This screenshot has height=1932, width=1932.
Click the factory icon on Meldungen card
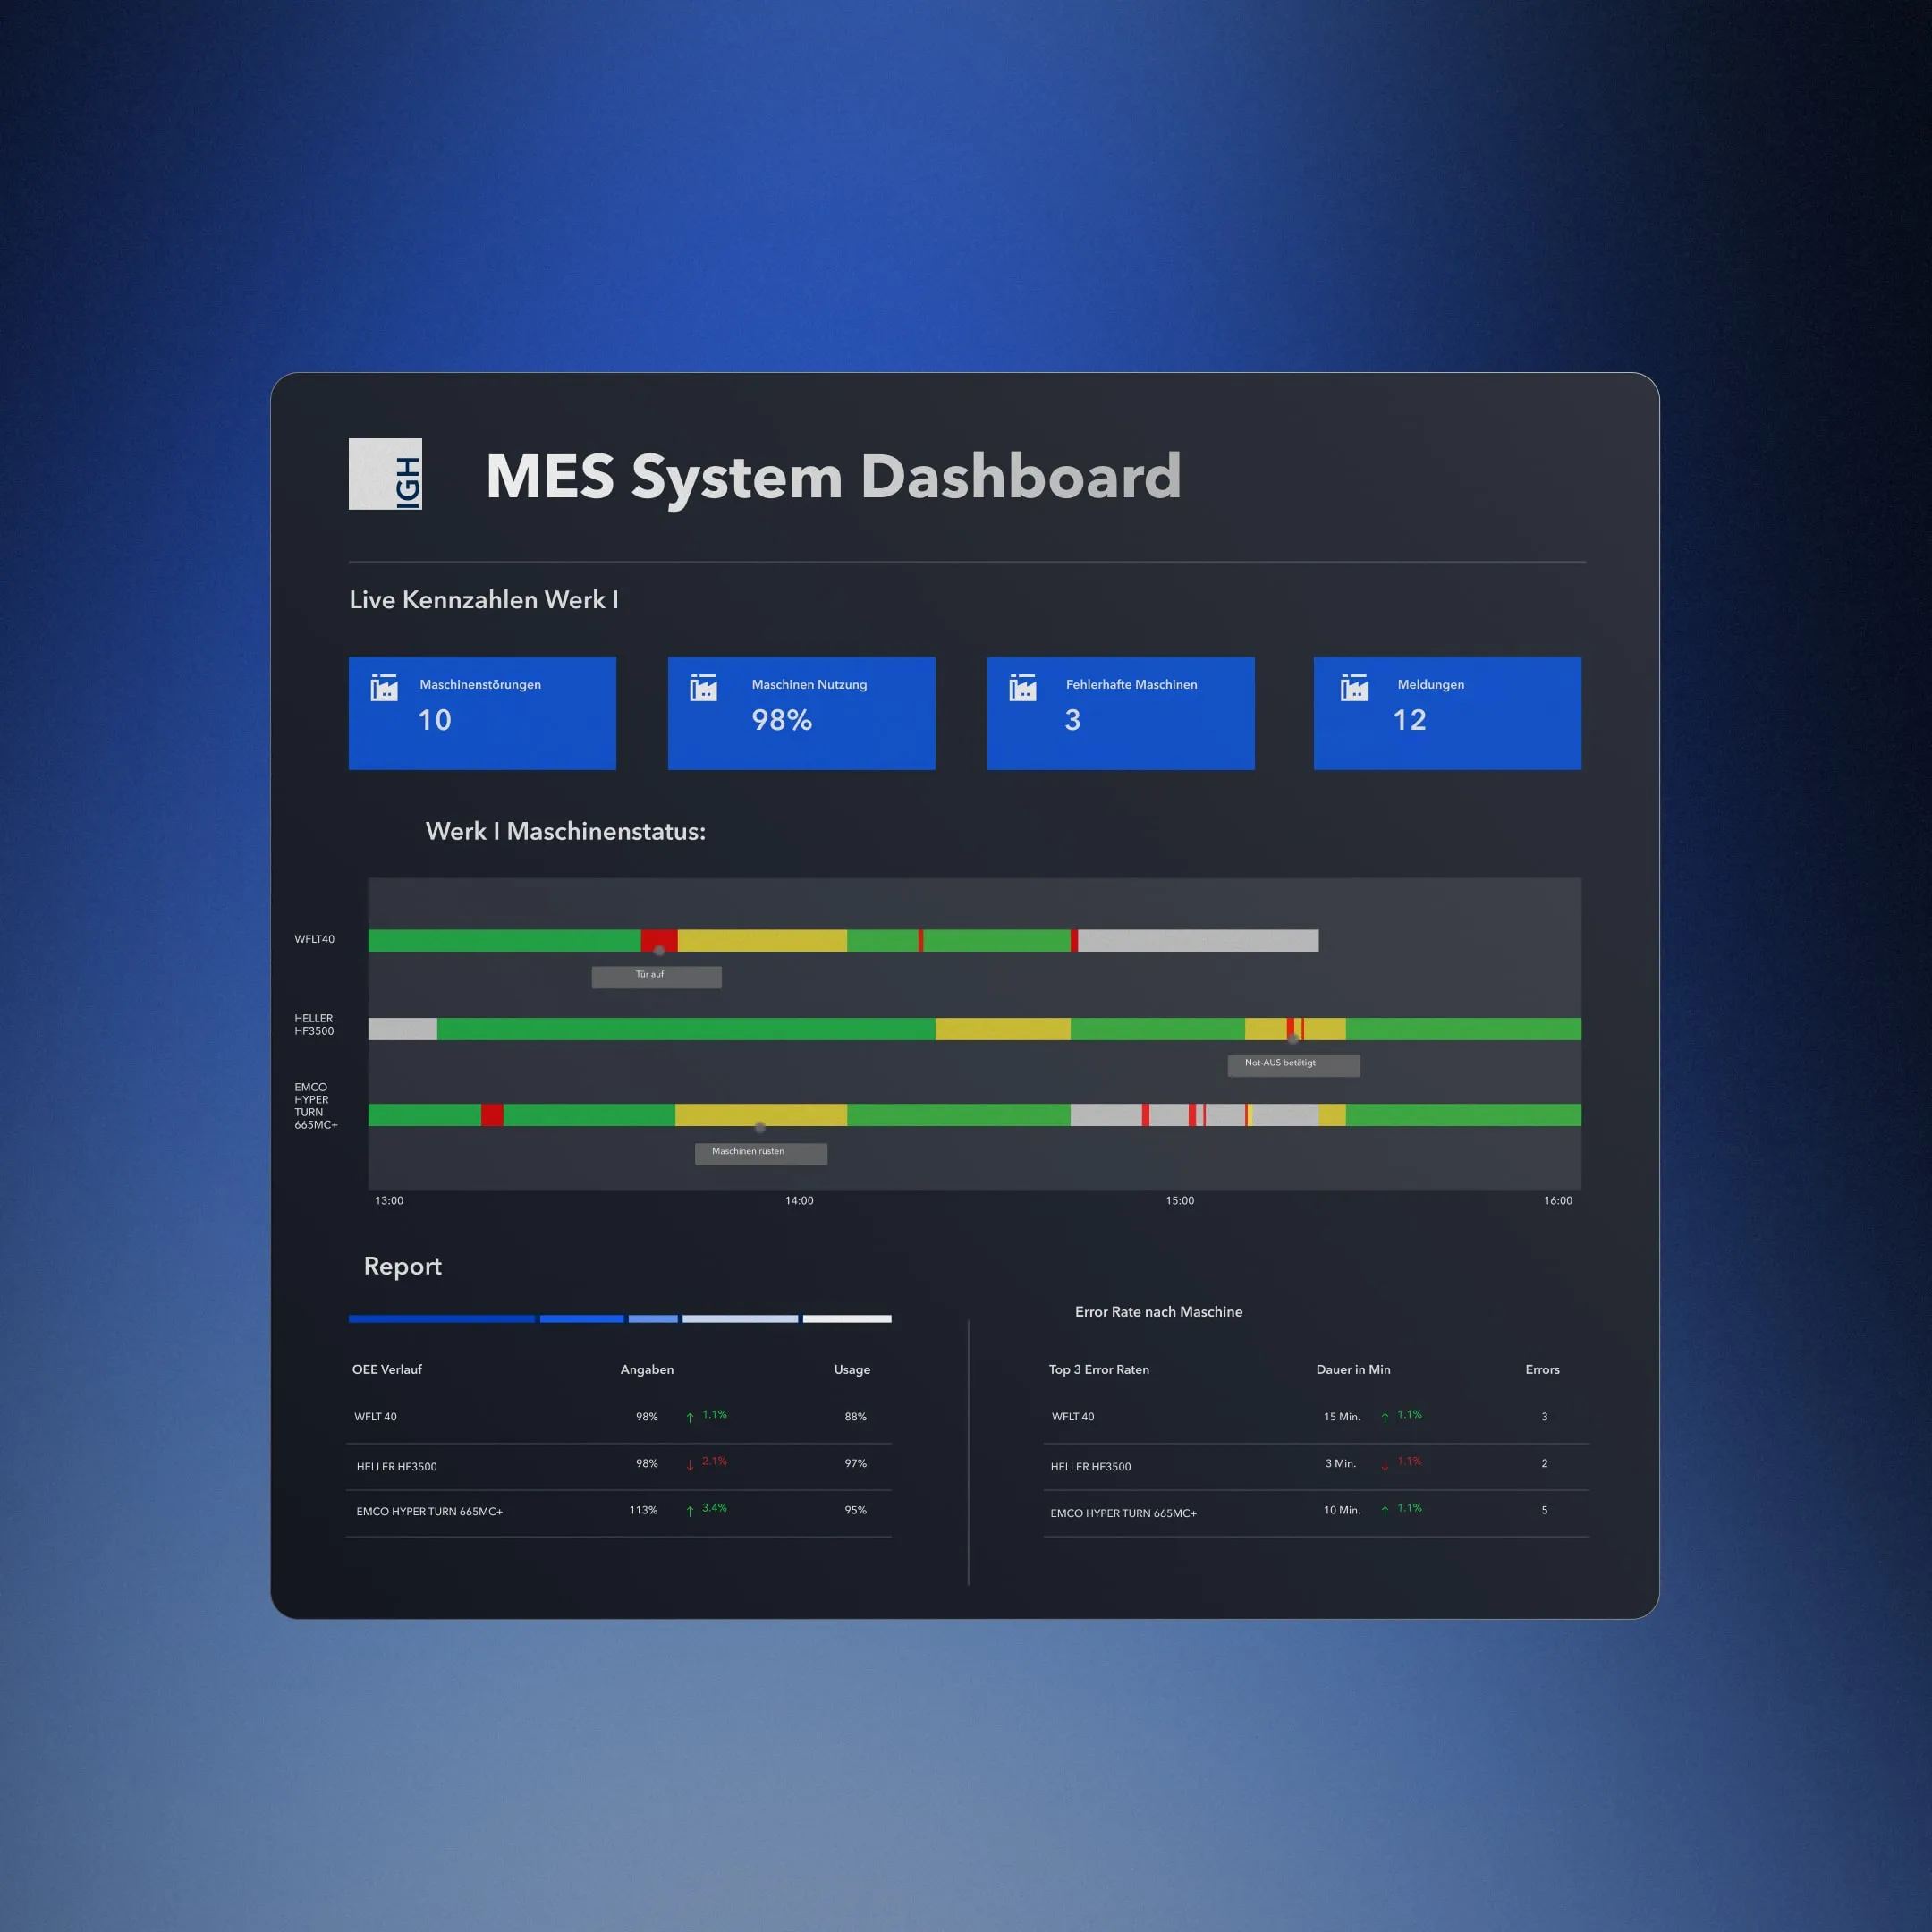coord(1353,687)
